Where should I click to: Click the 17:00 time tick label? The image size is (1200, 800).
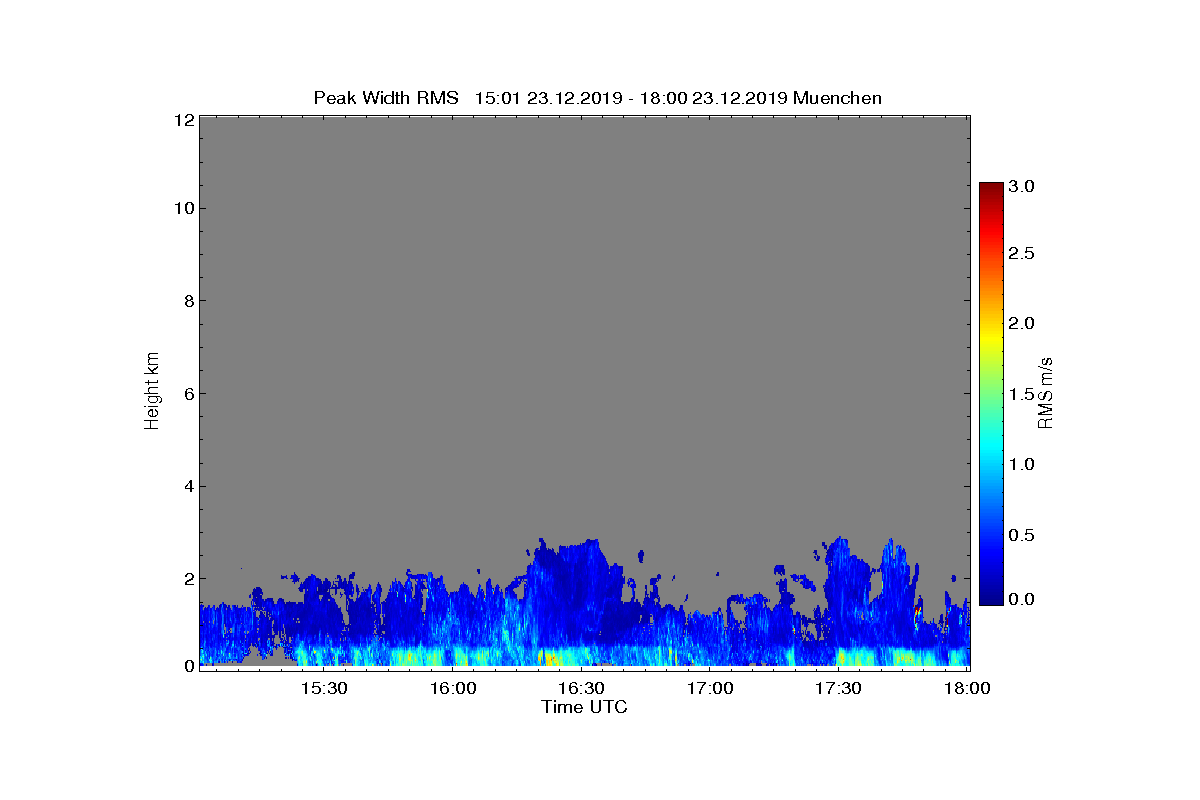point(711,689)
